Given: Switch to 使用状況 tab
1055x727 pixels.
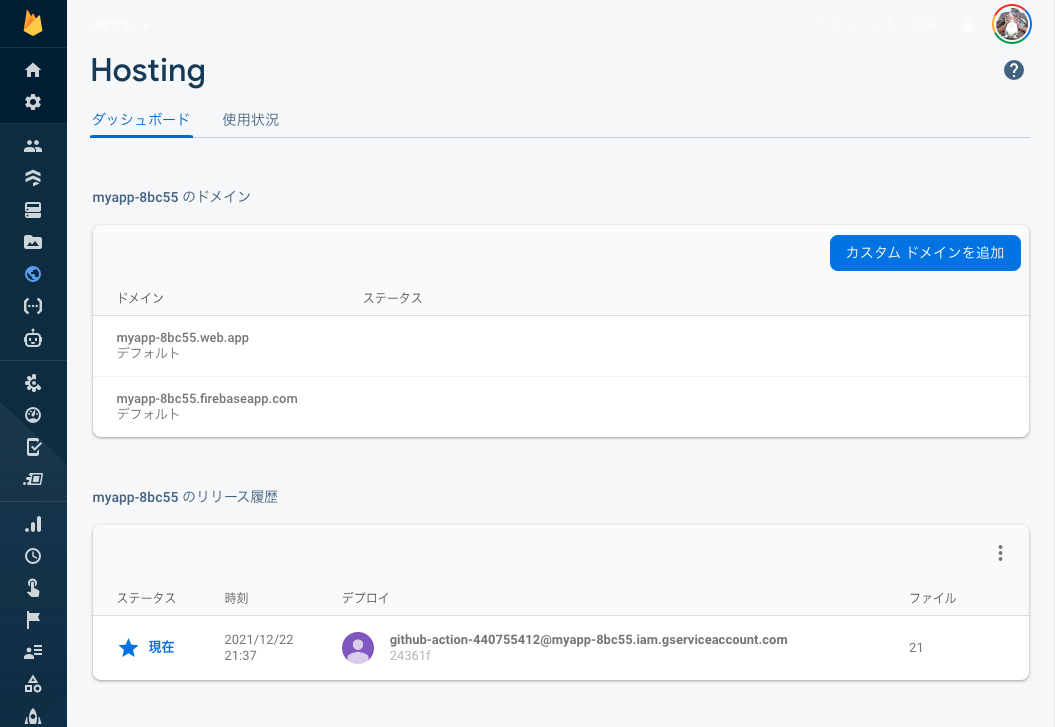Looking at the screenshot, I should pos(250,120).
